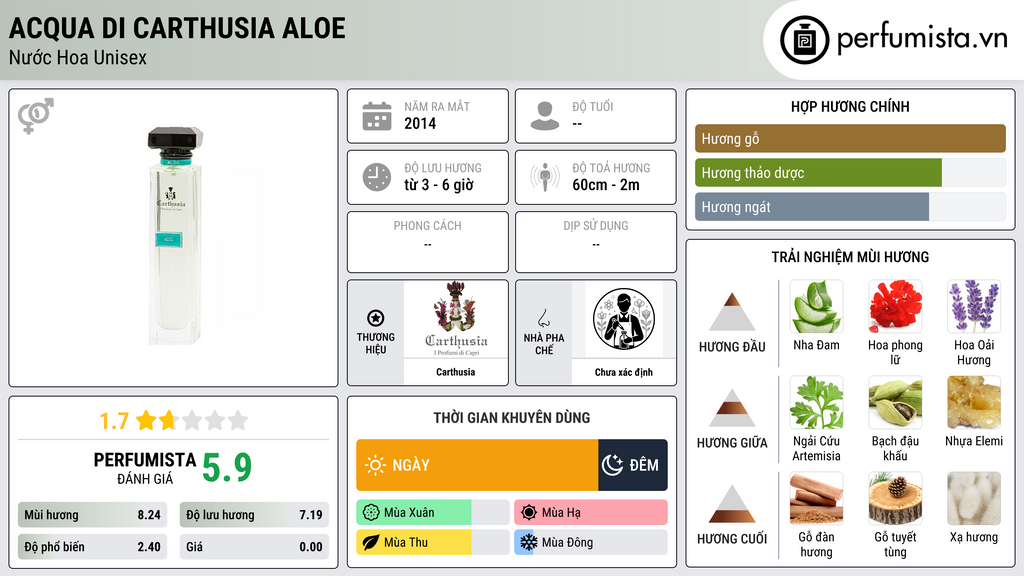Click the moon icon in the Đêm section

tap(612, 465)
